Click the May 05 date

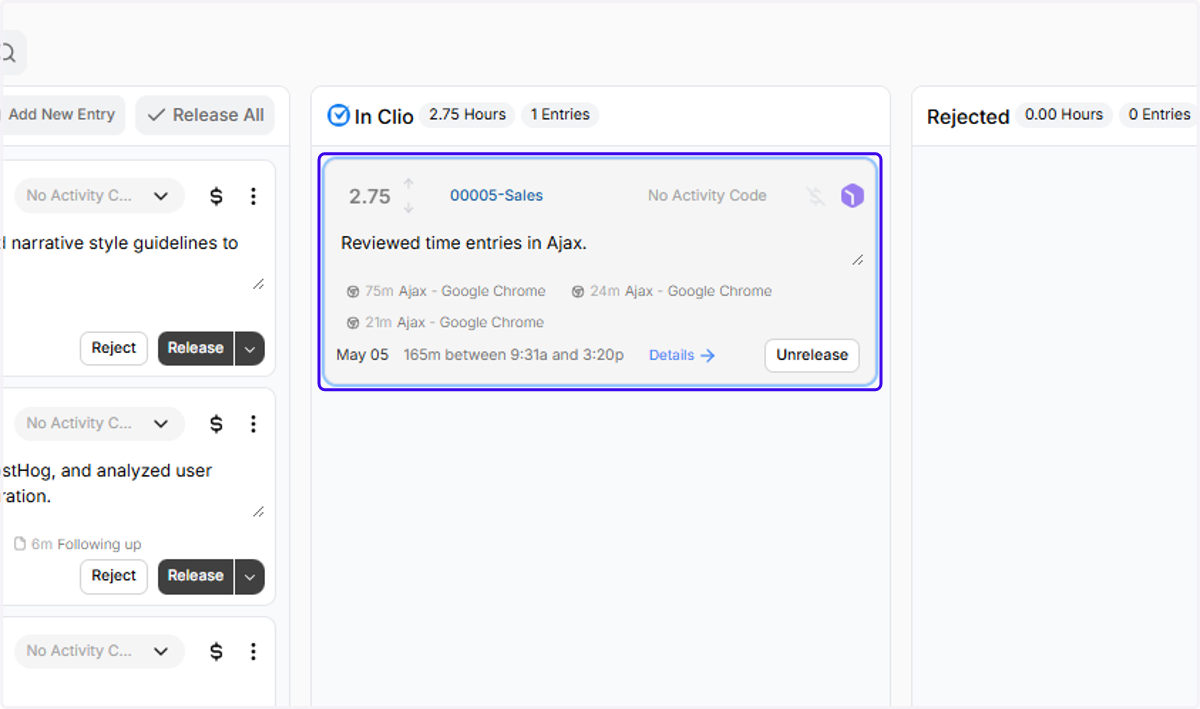(362, 355)
